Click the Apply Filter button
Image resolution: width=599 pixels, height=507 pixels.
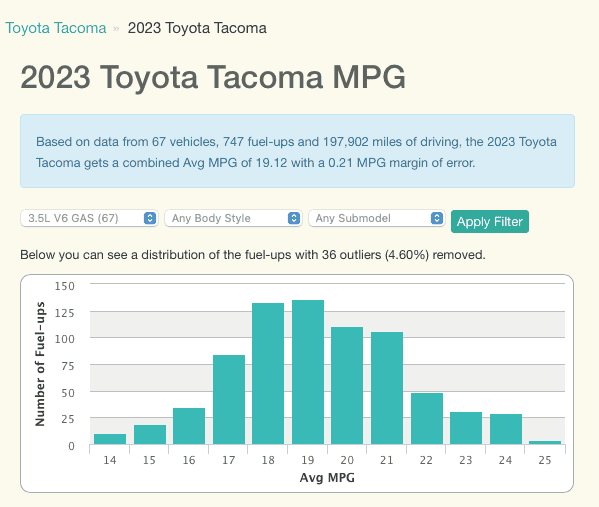click(x=490, y=222)
